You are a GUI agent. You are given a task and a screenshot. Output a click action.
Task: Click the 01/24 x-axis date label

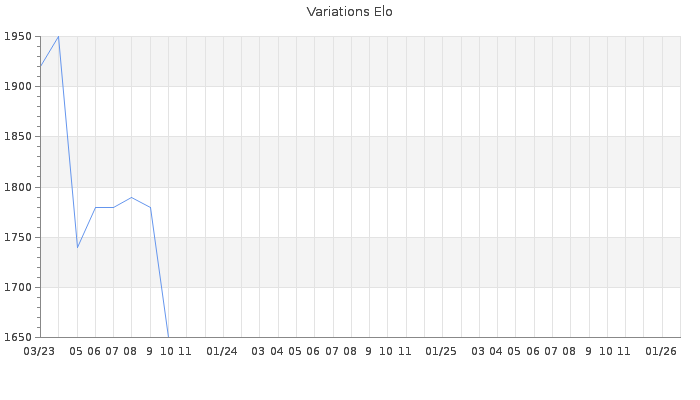point(222,351)
